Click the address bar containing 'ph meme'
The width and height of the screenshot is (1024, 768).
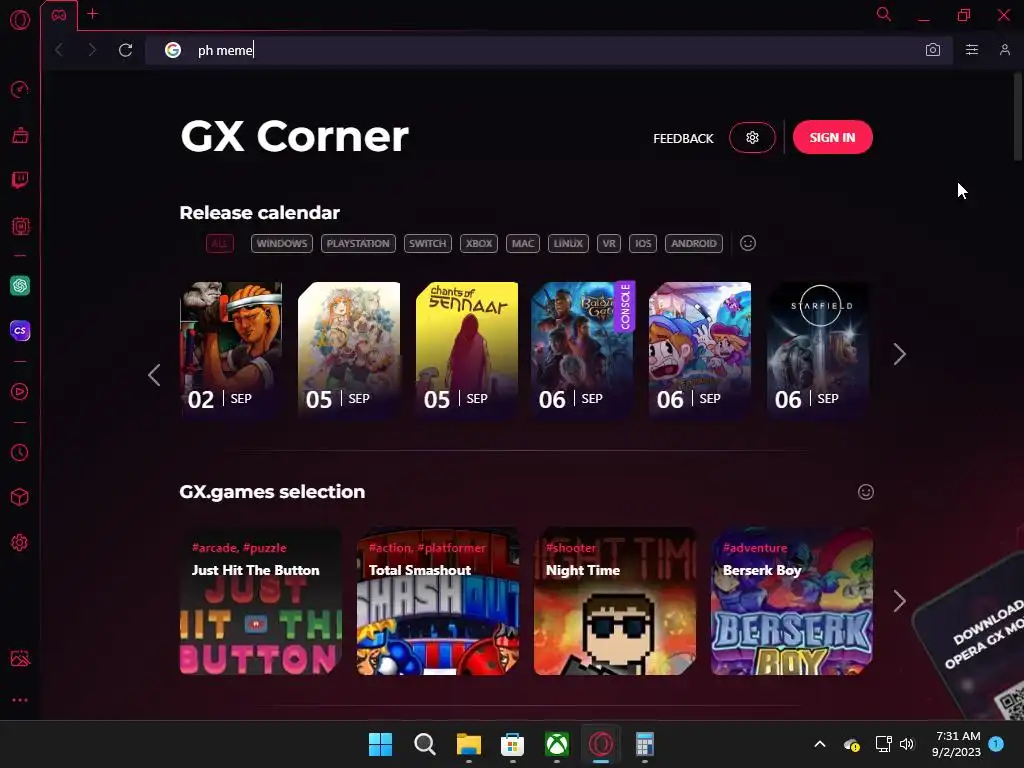(549, 50)
